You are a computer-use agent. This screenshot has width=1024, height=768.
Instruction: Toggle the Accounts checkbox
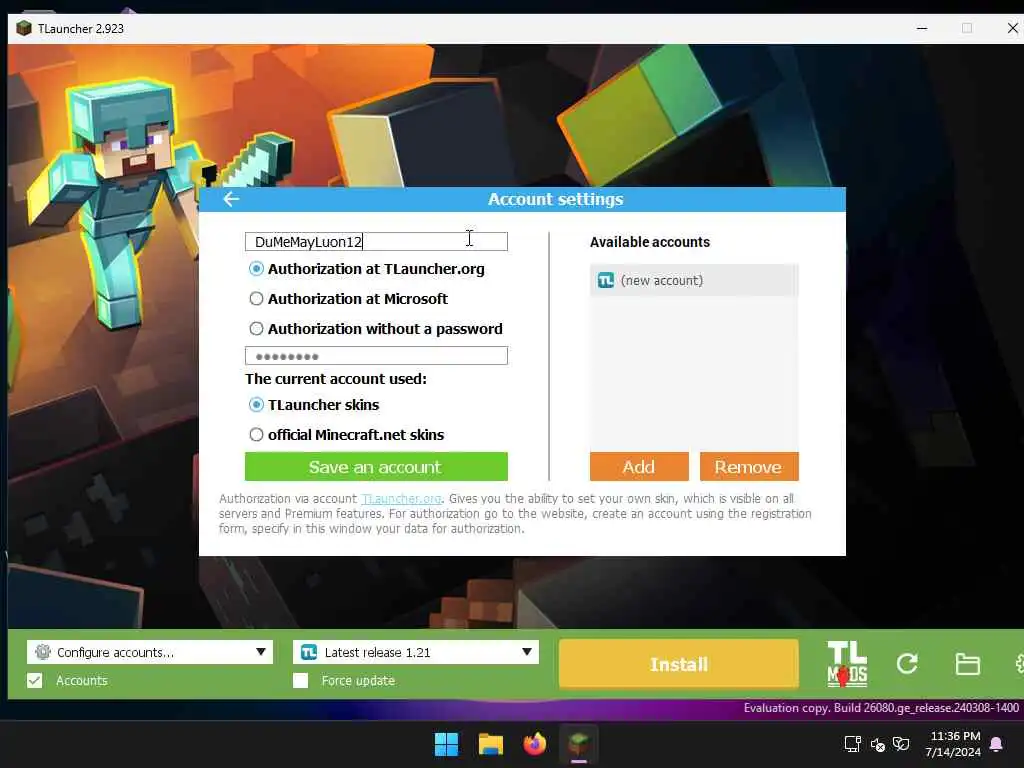(35, 680)
